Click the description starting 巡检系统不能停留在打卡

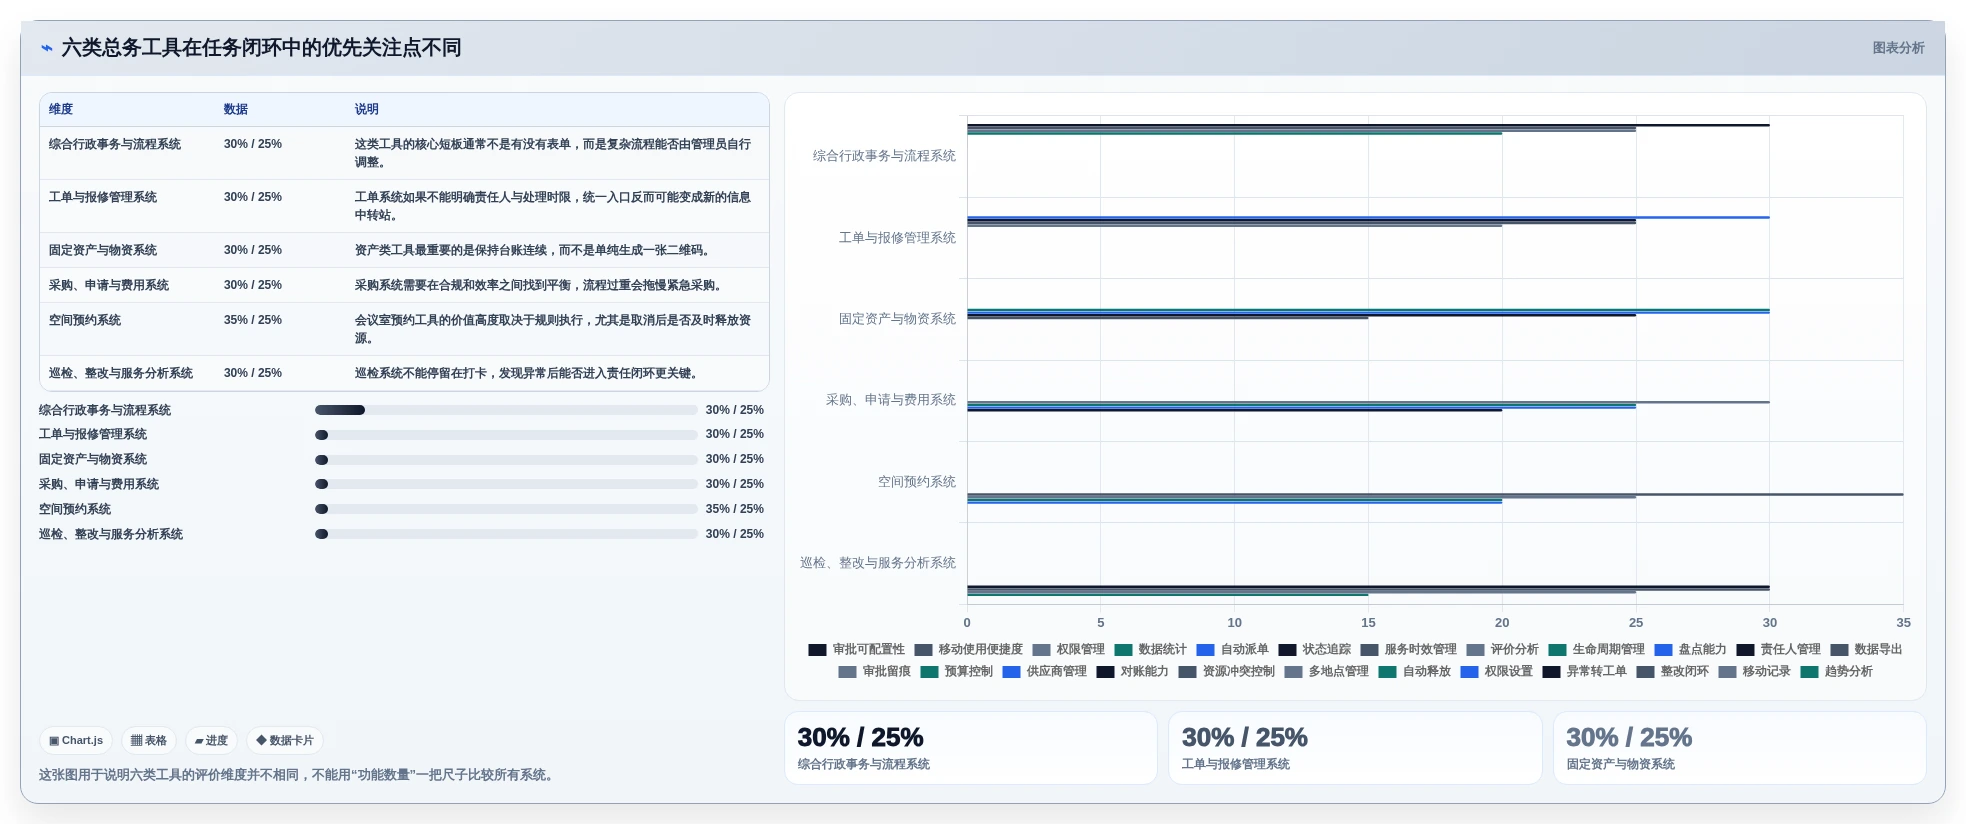[528, 373]
